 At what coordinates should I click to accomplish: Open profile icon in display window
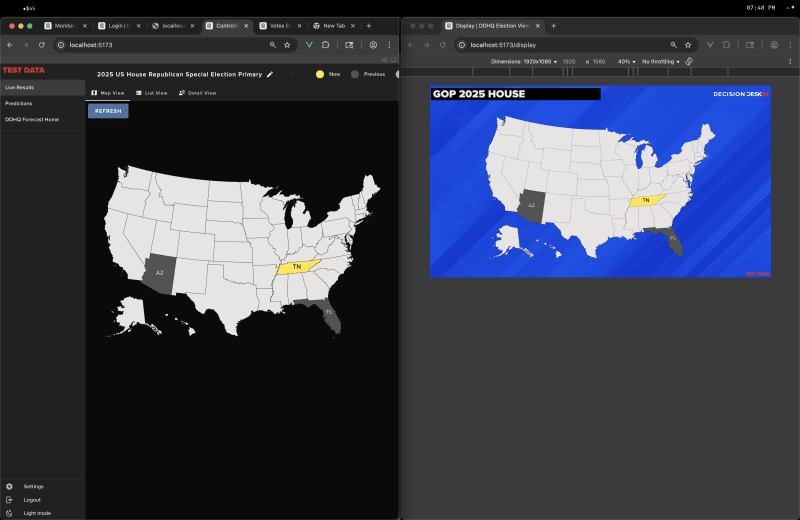774,45
